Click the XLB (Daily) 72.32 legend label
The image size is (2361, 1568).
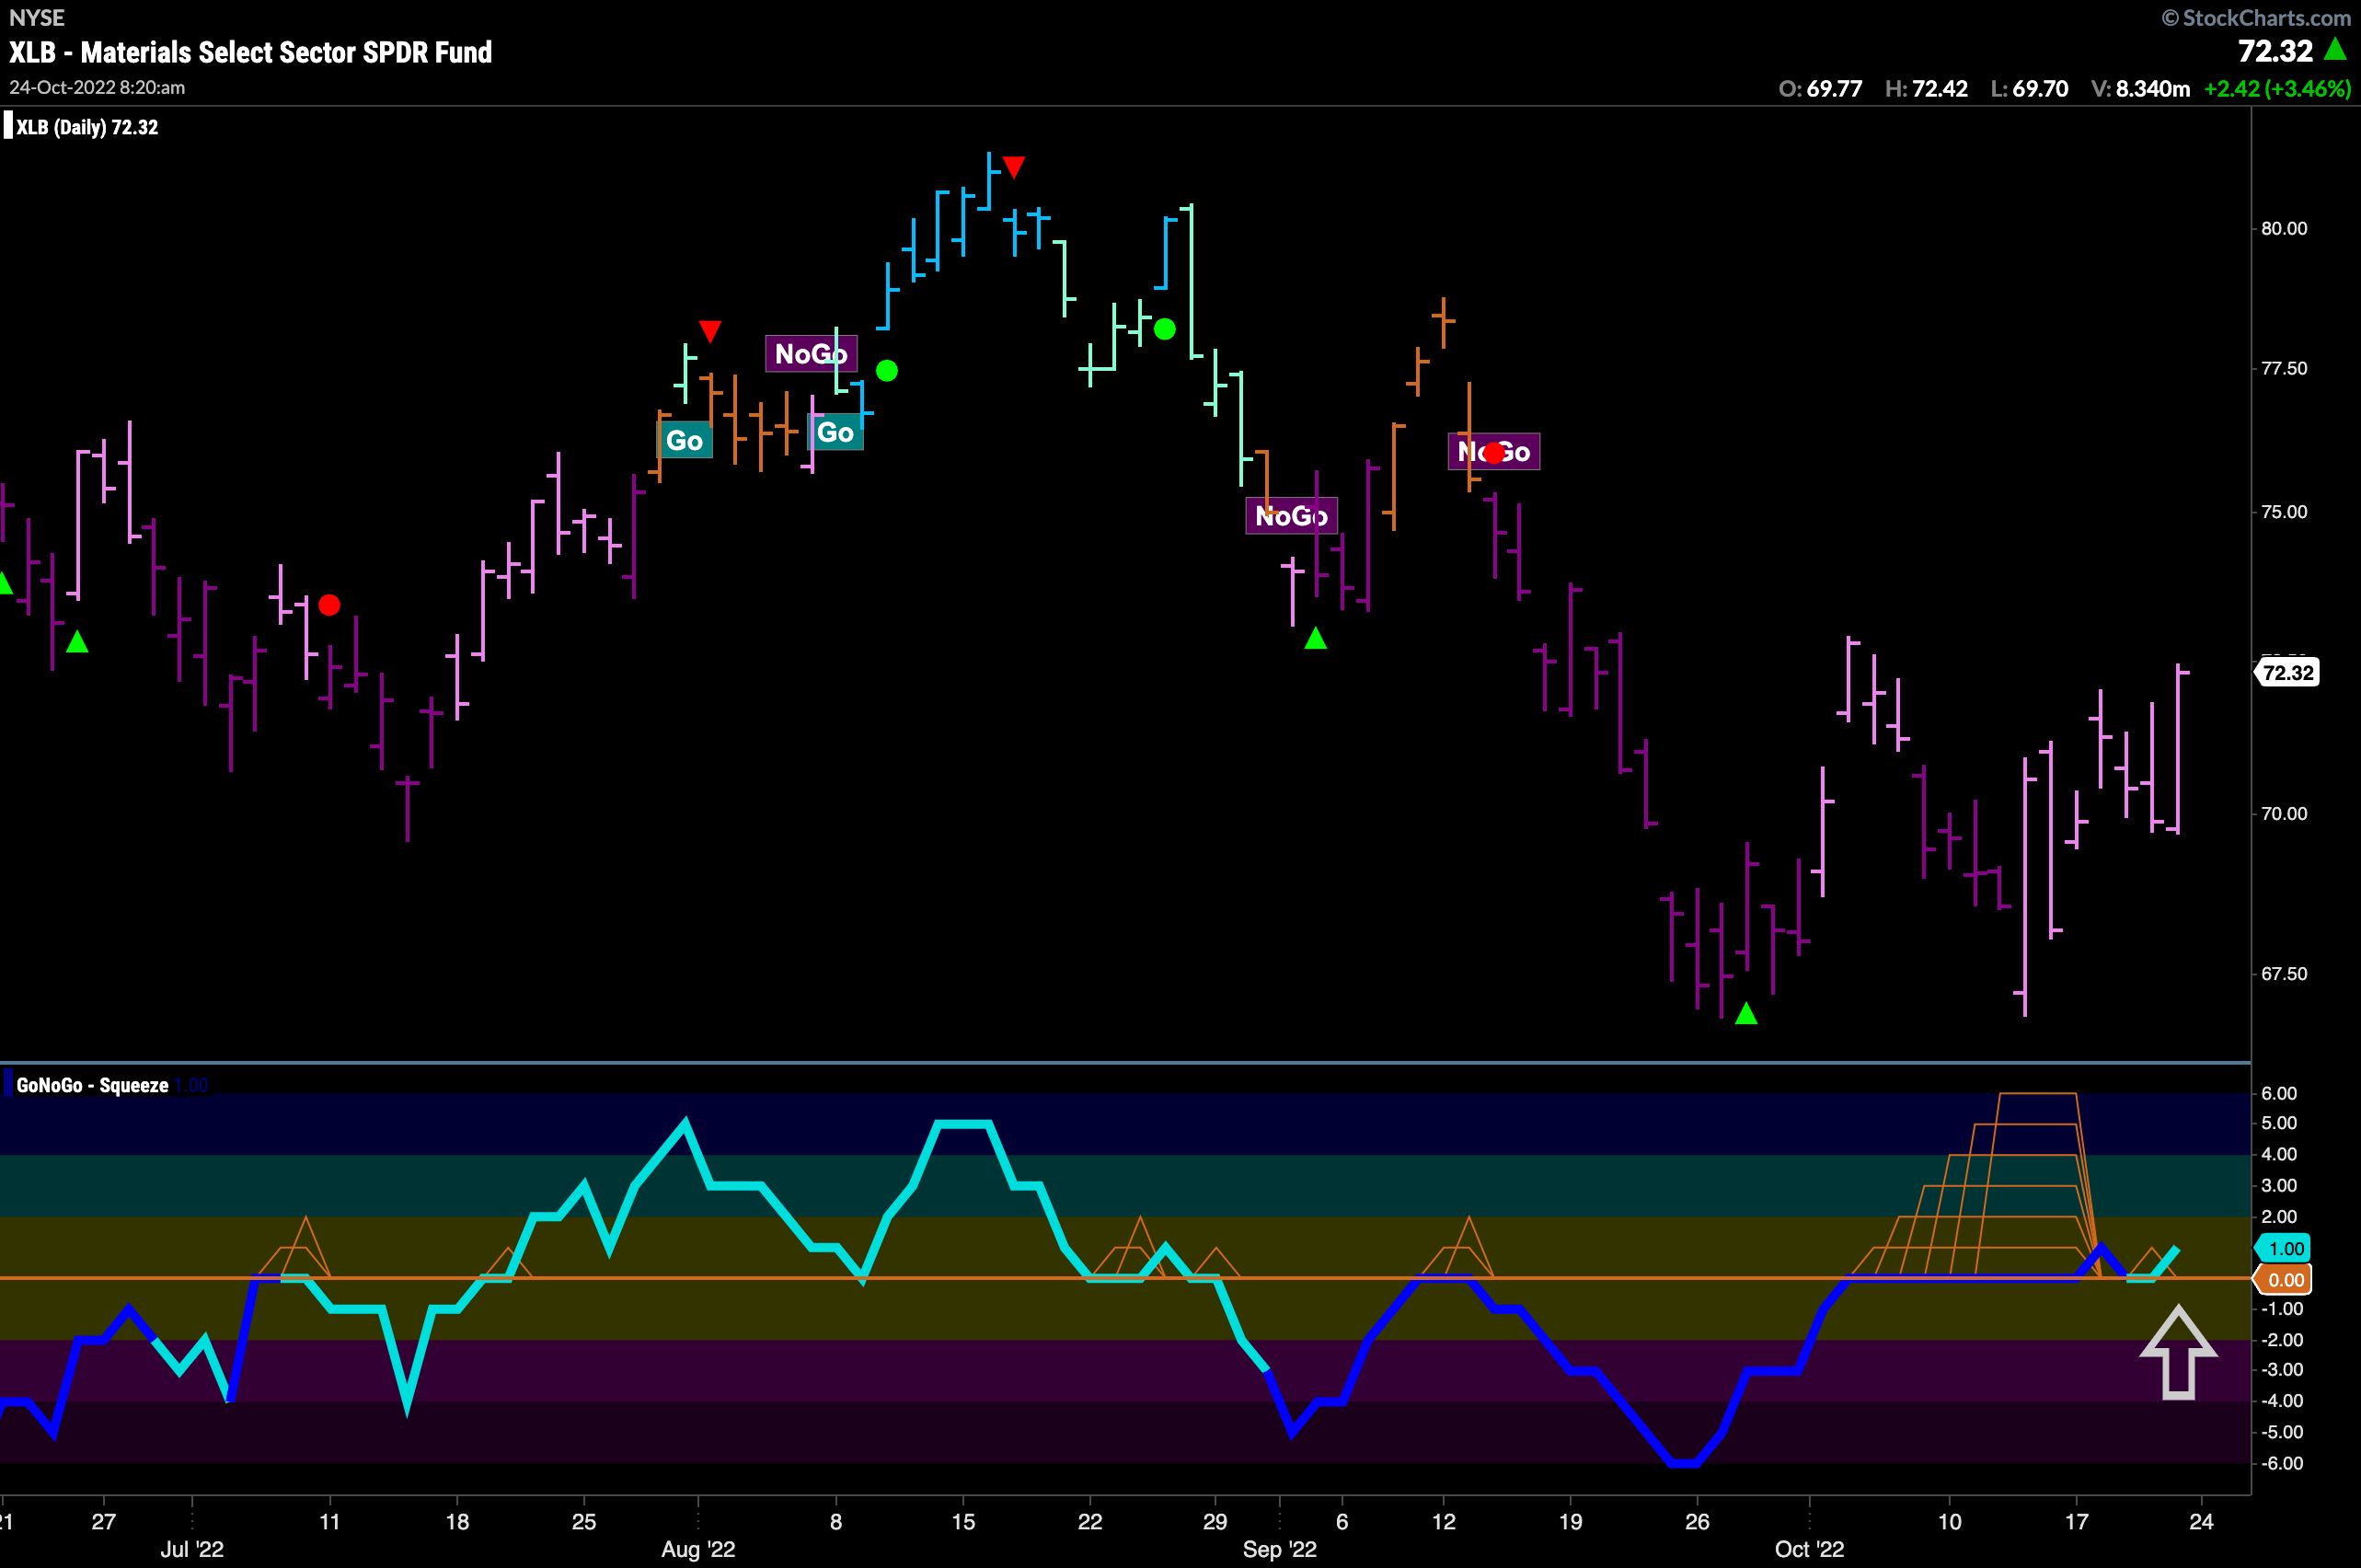[87, 127]
